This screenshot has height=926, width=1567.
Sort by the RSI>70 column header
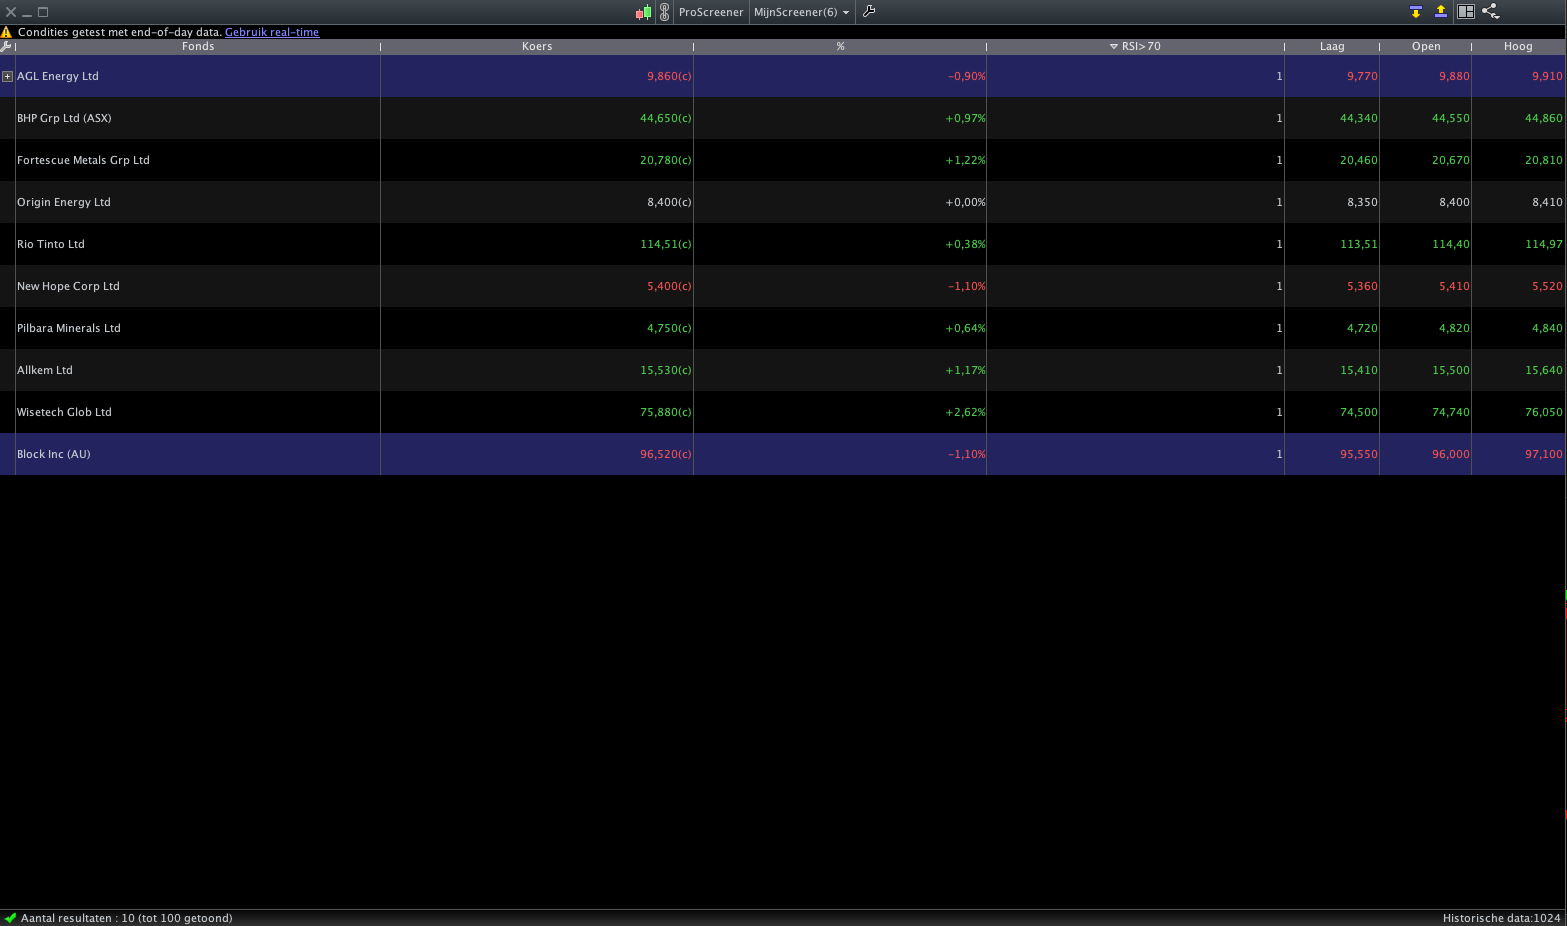click(x=1135, y=46)
